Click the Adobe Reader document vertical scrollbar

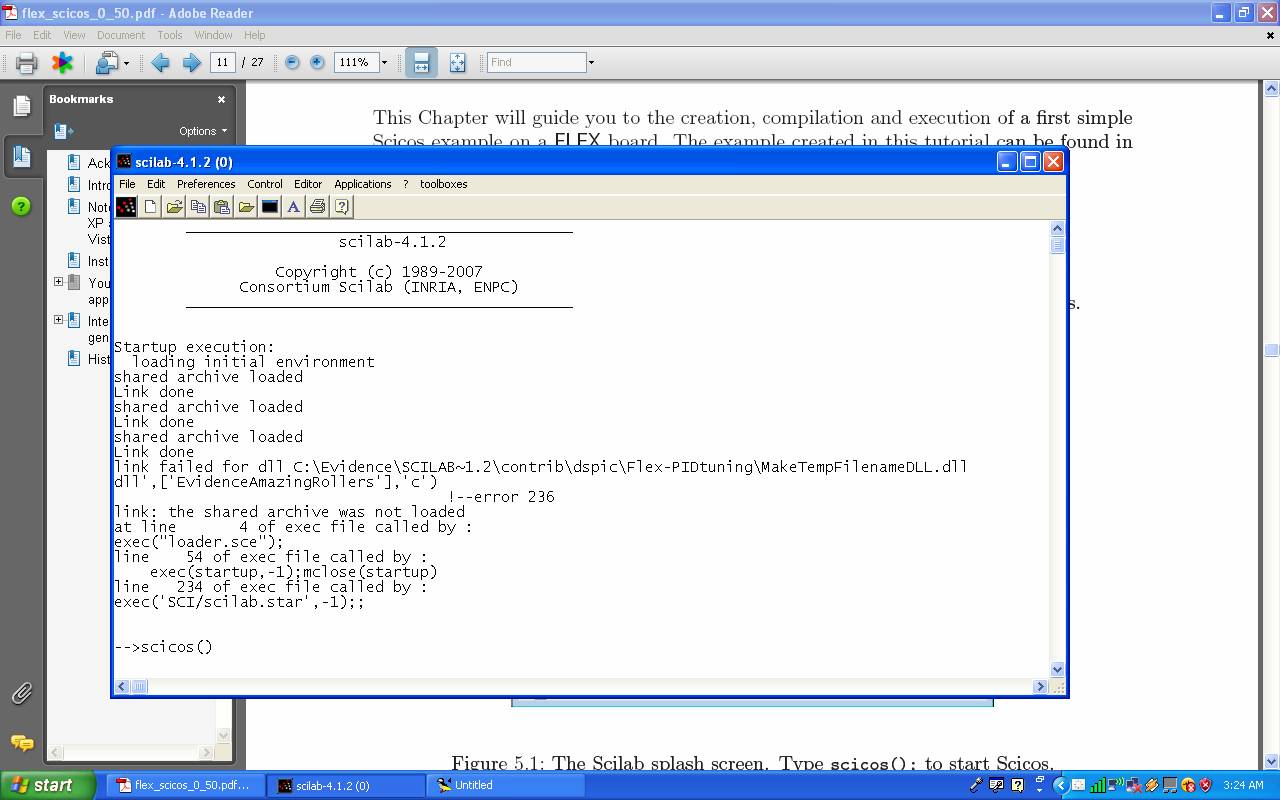(x=1271, y=425)
